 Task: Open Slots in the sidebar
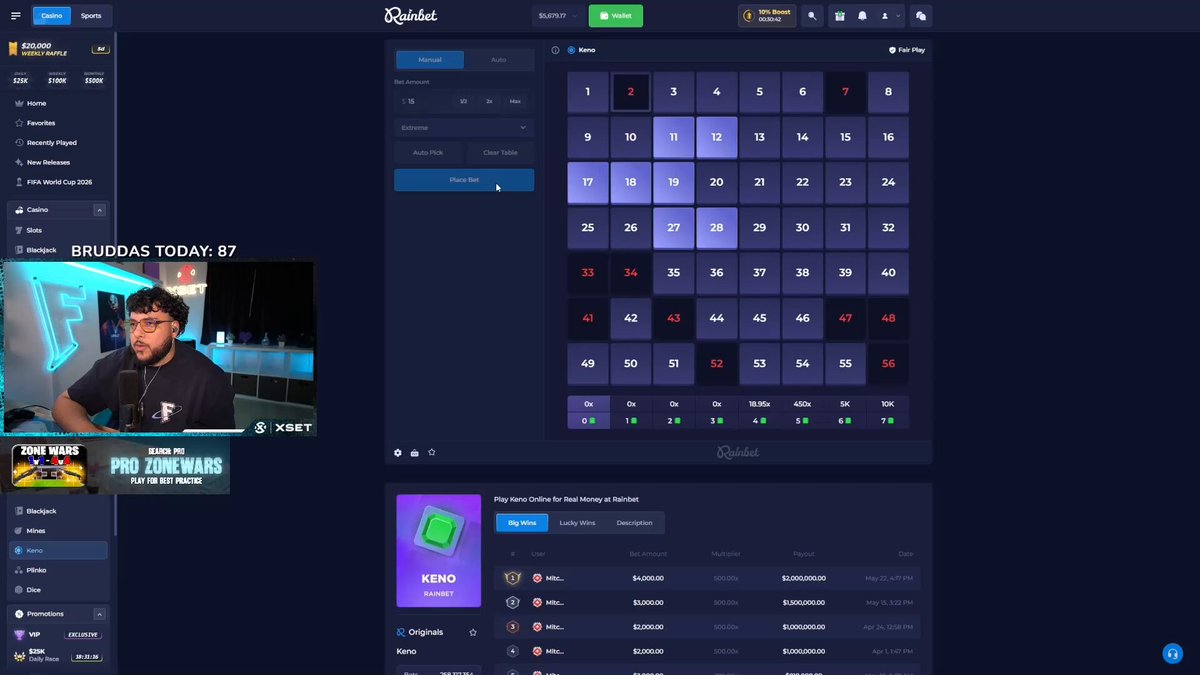[58, 230]
